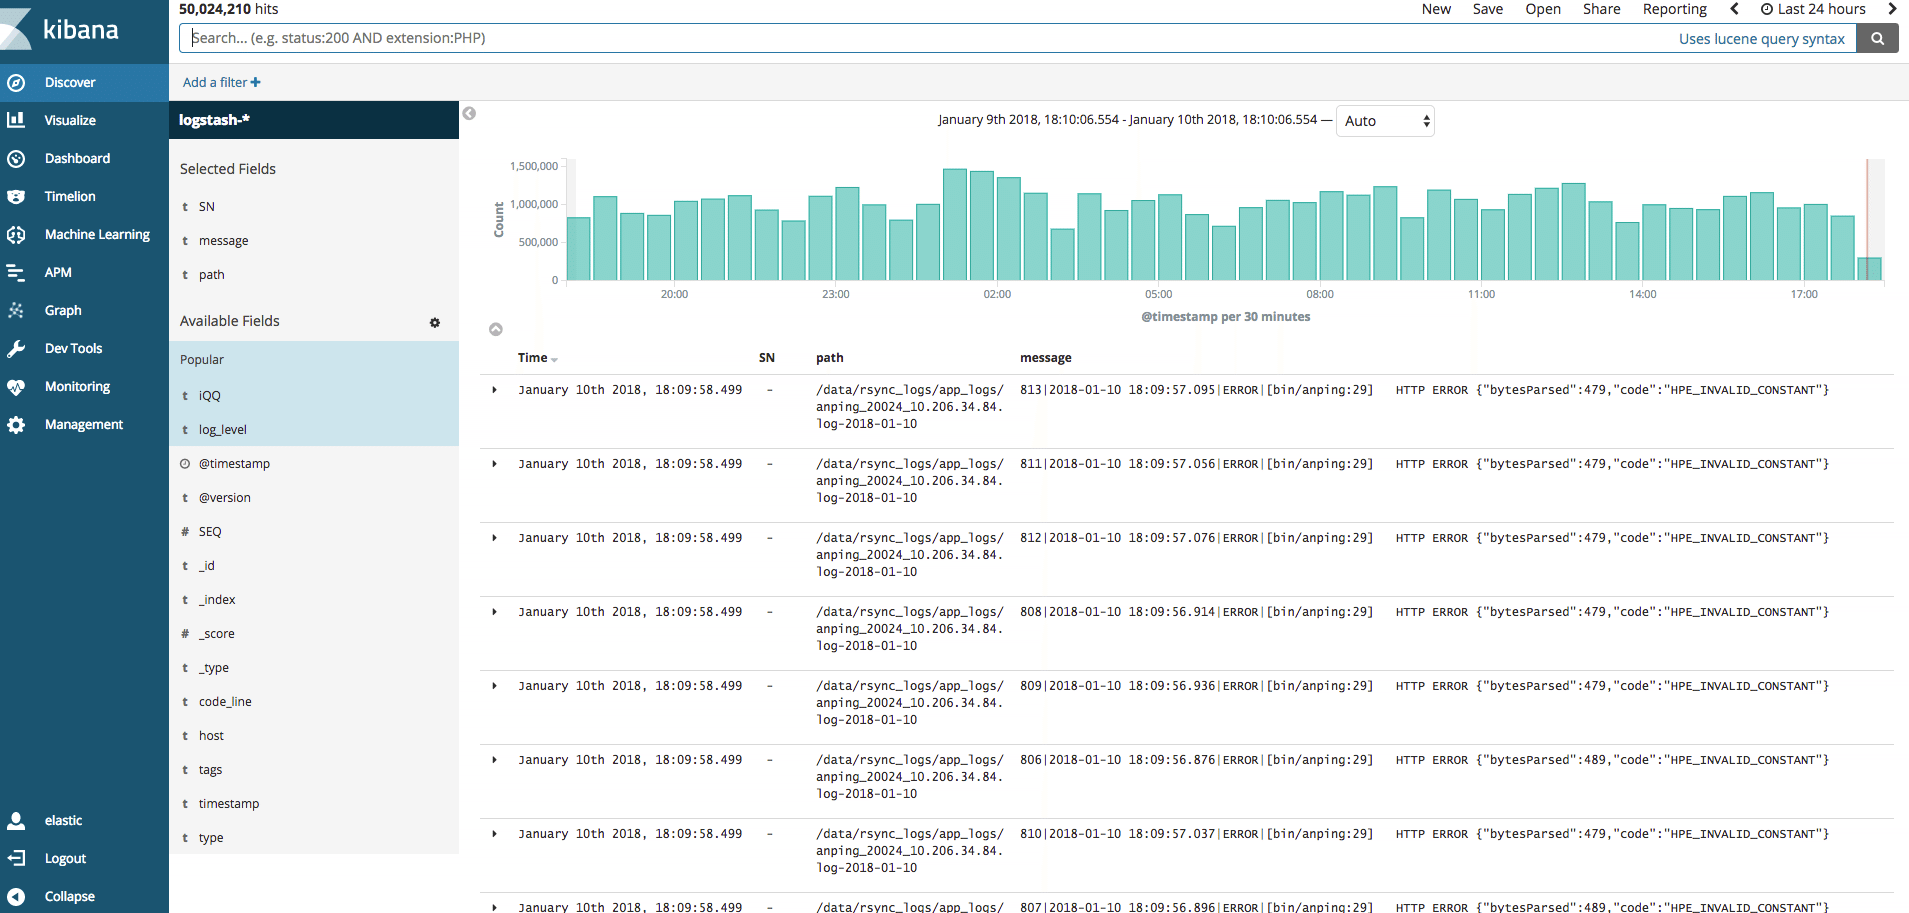Viewport: 1909px width, 913px height.
Task: Click Add a filter link
Action: [221, 82]
